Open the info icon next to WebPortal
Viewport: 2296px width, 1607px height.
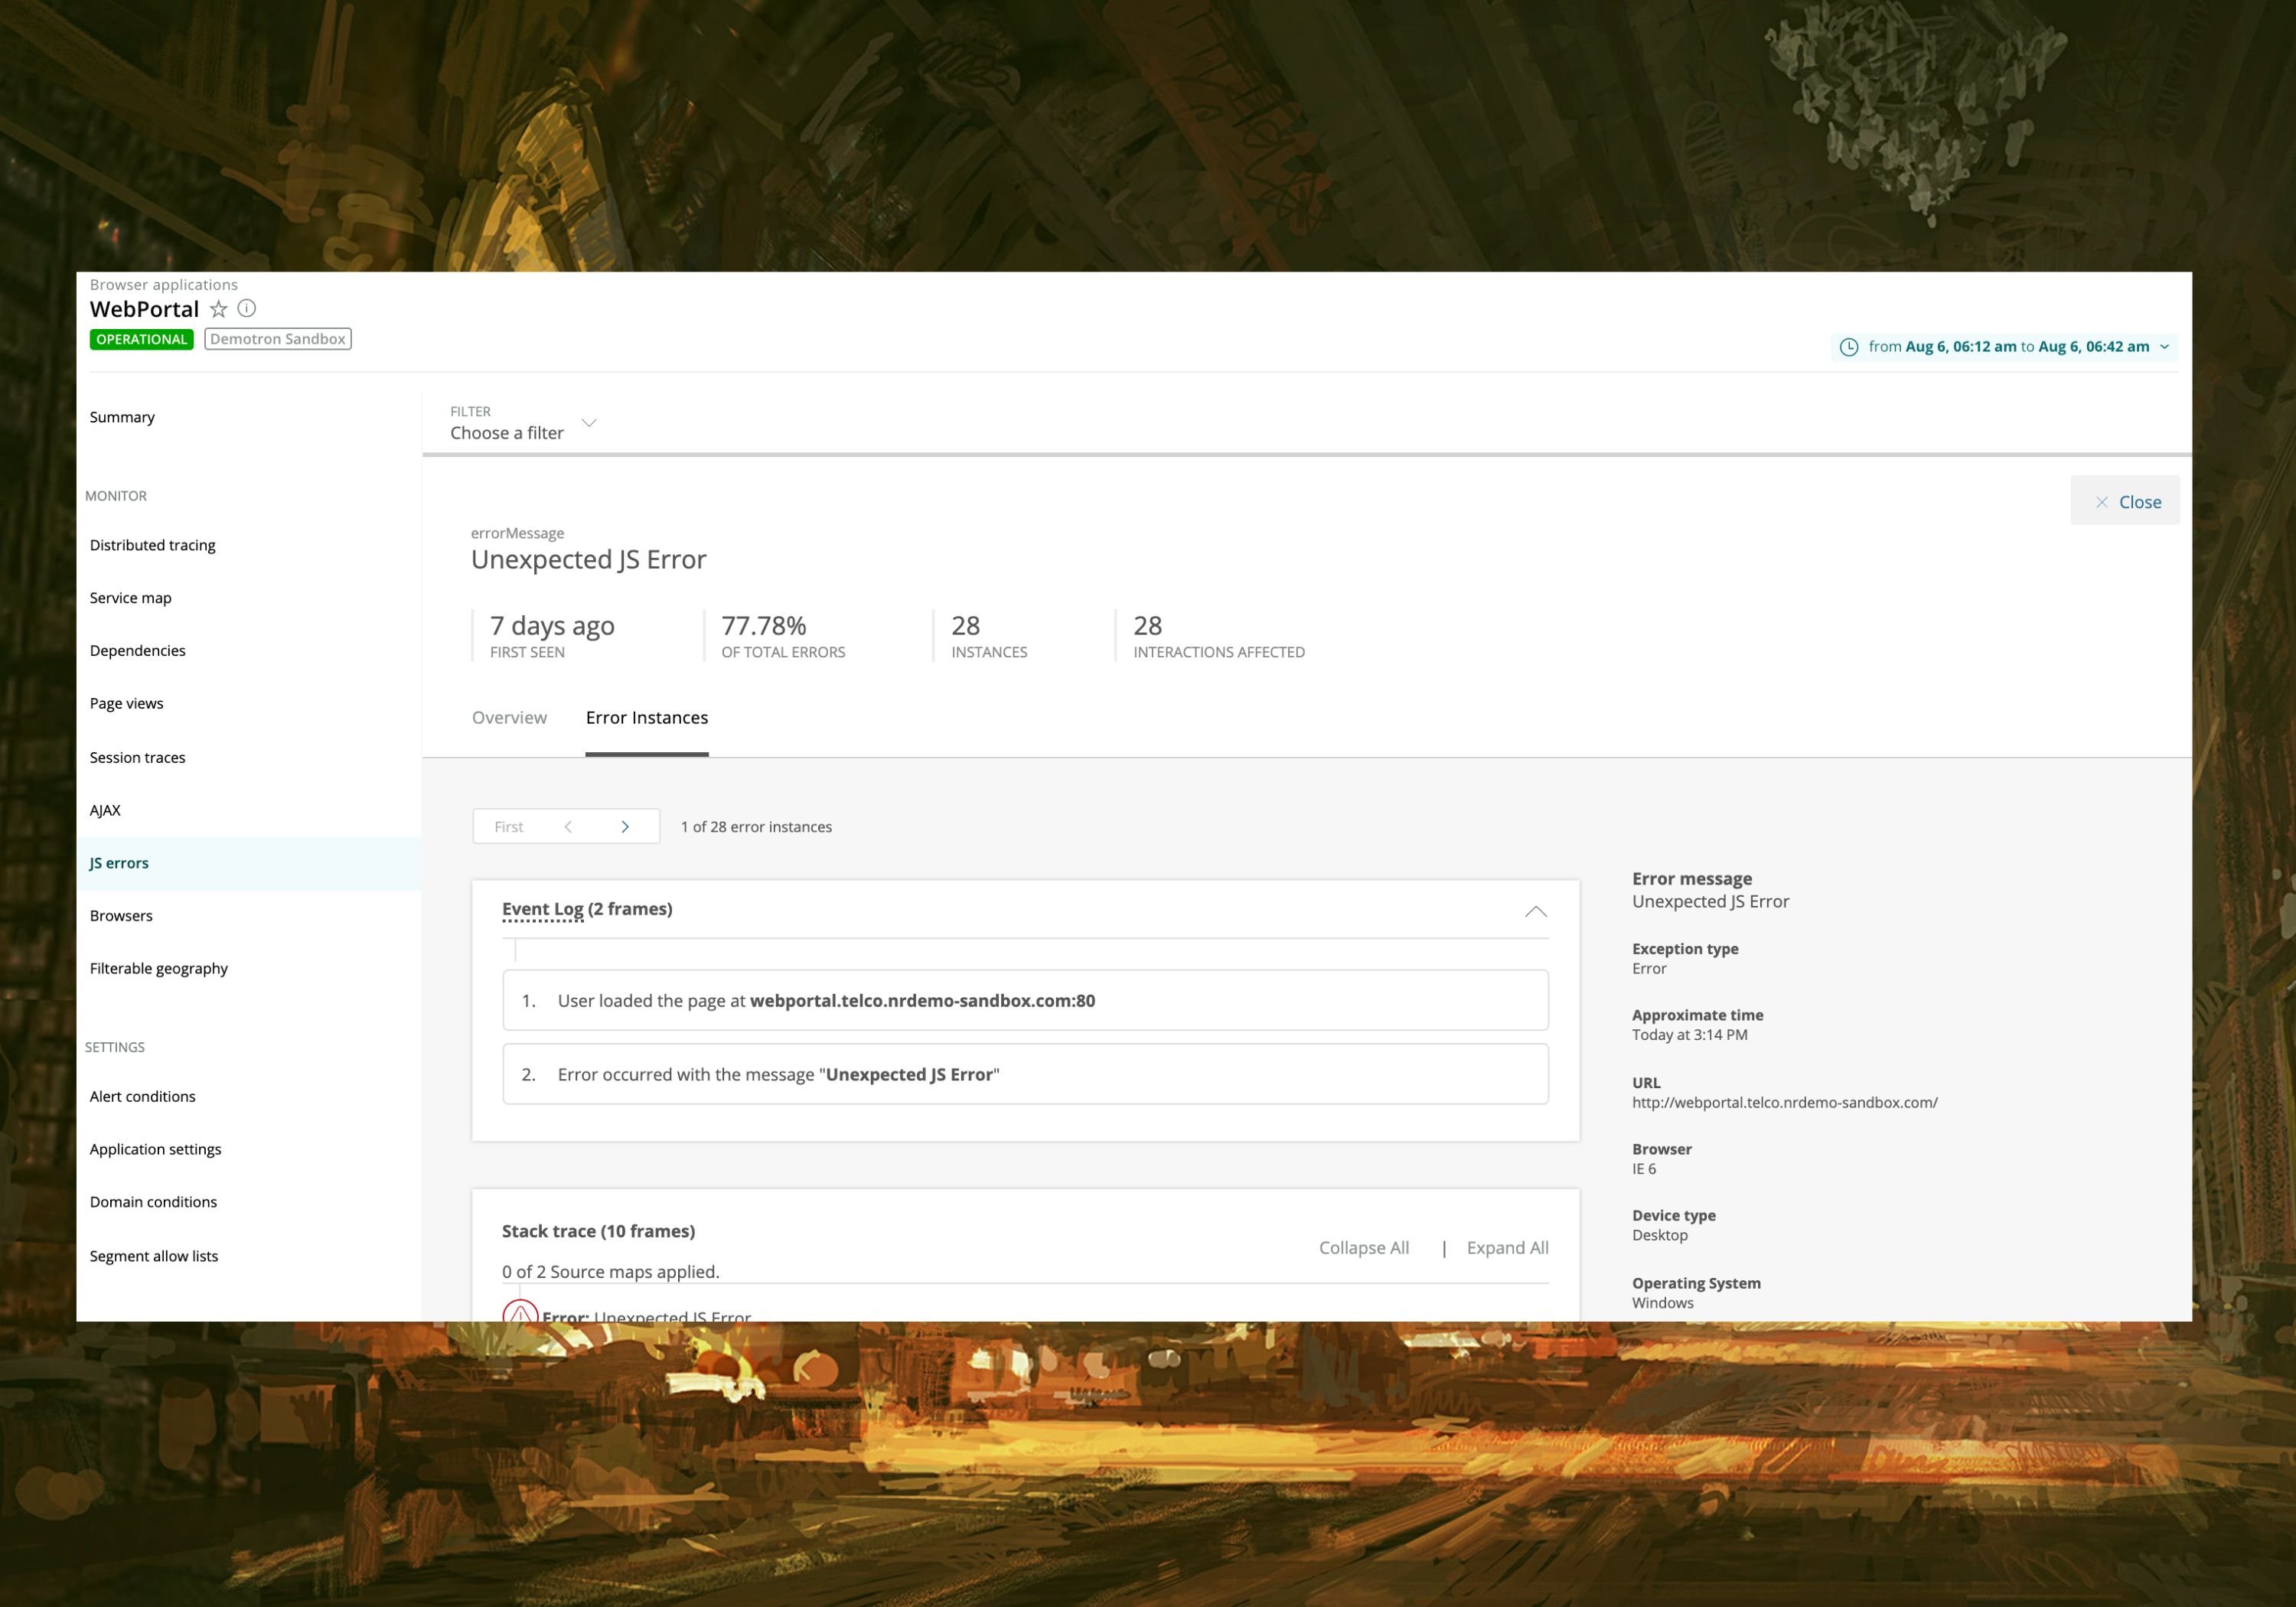pyautogui.click(x=247, y=309)
